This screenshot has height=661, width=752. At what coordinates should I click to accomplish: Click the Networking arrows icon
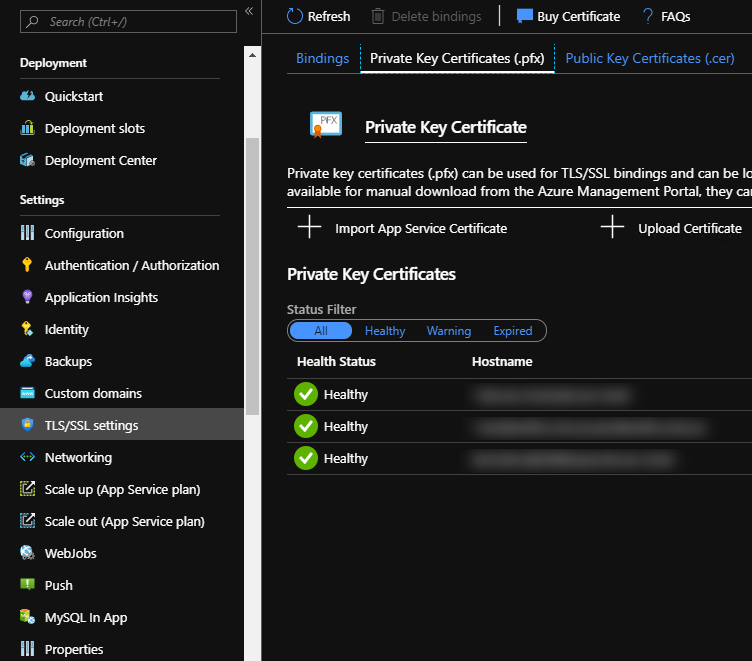[x=27, y=457]
